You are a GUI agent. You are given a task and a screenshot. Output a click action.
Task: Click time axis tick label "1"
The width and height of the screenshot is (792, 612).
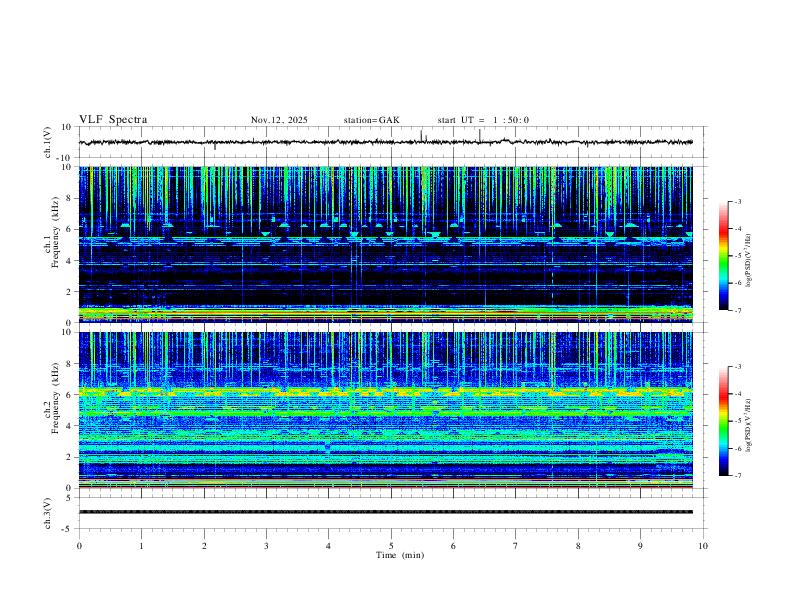click(141, 546)
